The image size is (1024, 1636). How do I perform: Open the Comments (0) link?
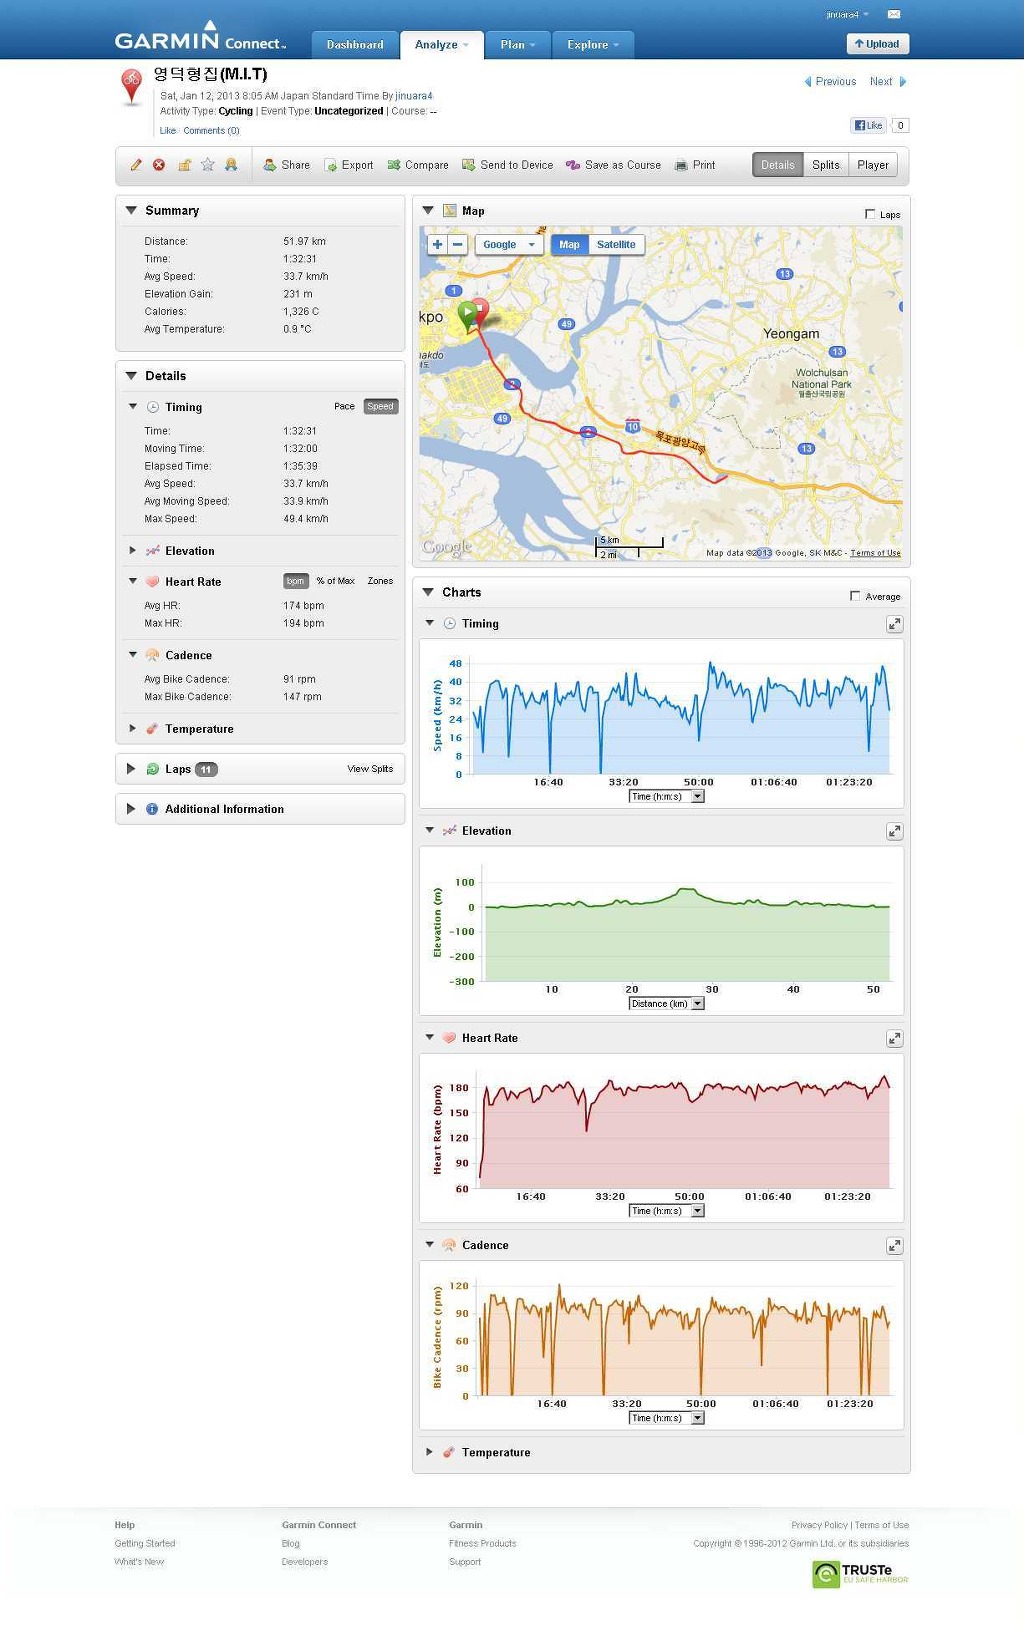coord(212,131)
